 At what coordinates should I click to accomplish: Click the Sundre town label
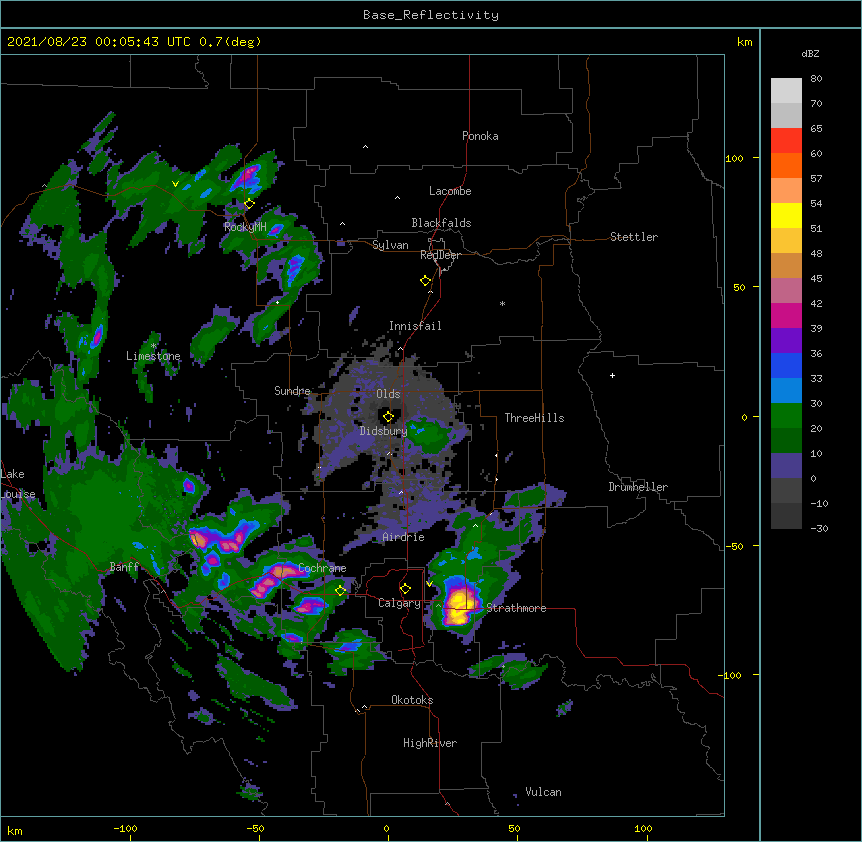pos(292,391)
